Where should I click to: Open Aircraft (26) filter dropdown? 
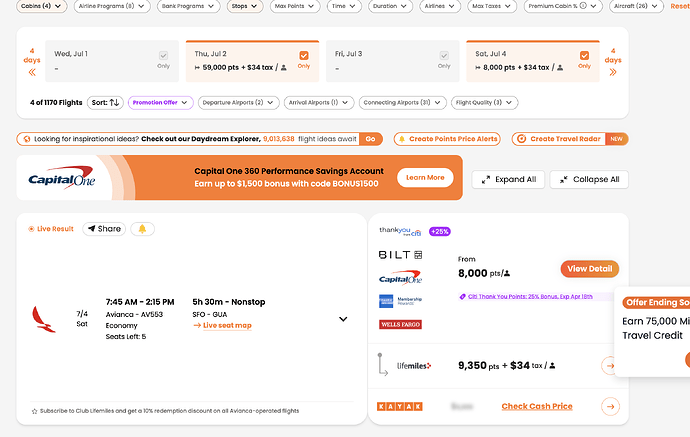[636, 6]
